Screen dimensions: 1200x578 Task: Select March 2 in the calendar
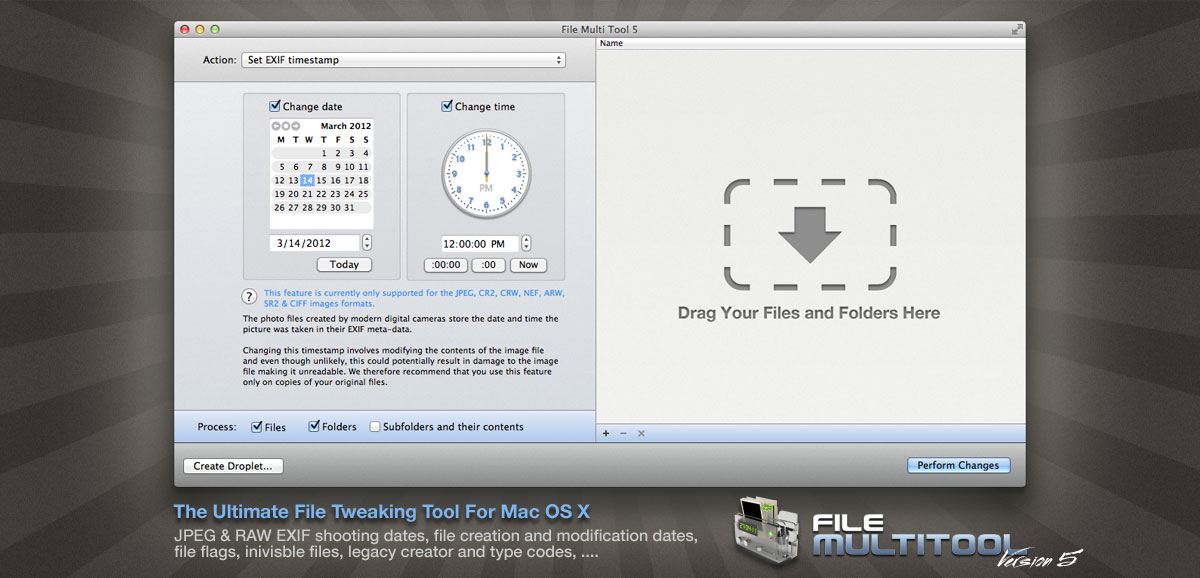pos(338,153)
